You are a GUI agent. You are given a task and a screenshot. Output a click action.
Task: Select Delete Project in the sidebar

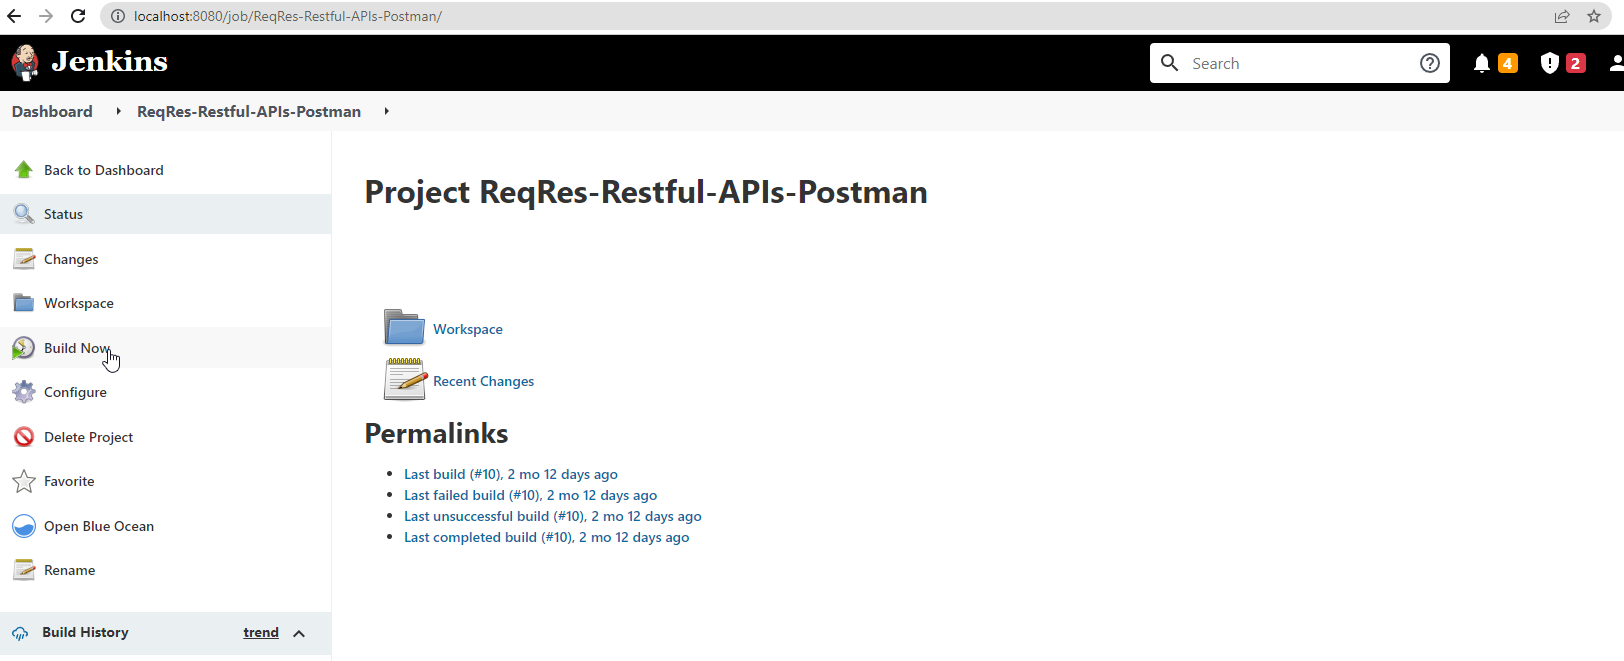click(165, 437)
